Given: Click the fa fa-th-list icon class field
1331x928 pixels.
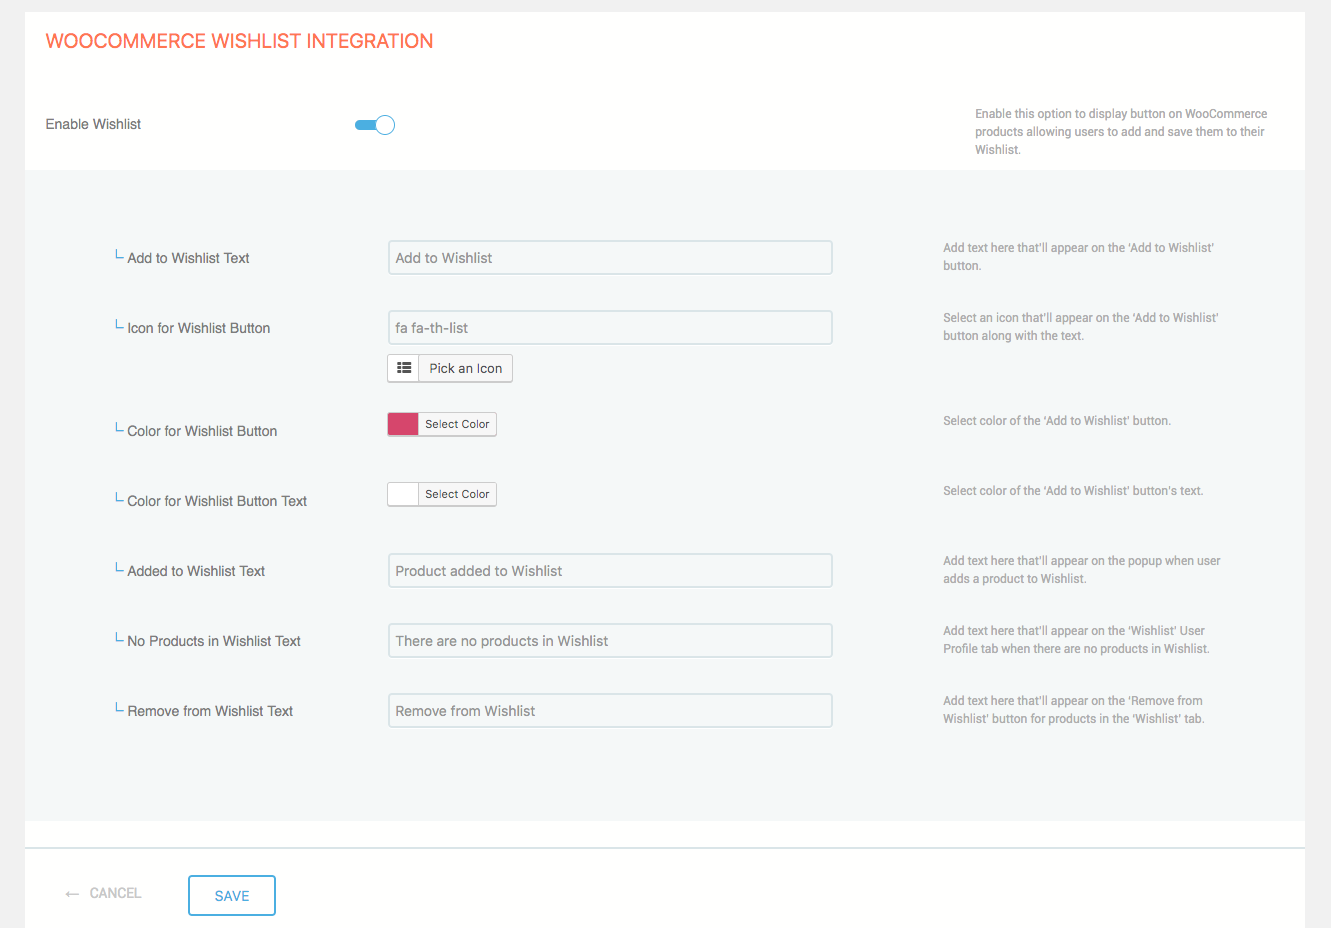Looking at the screenshot, I should 610,328.
